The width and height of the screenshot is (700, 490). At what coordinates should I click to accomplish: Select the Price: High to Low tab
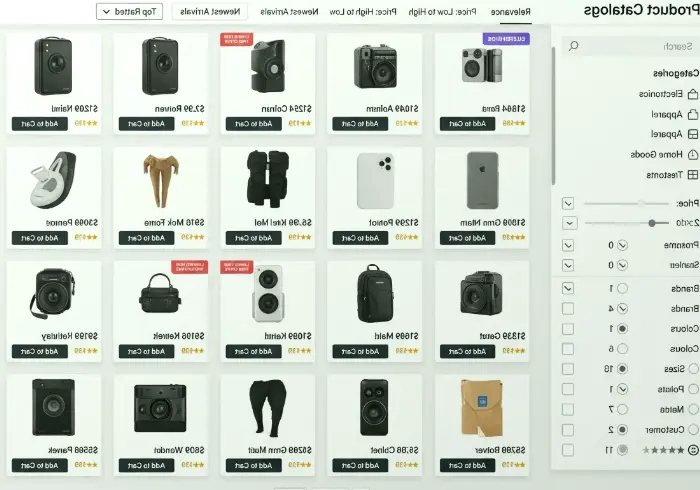362,12
